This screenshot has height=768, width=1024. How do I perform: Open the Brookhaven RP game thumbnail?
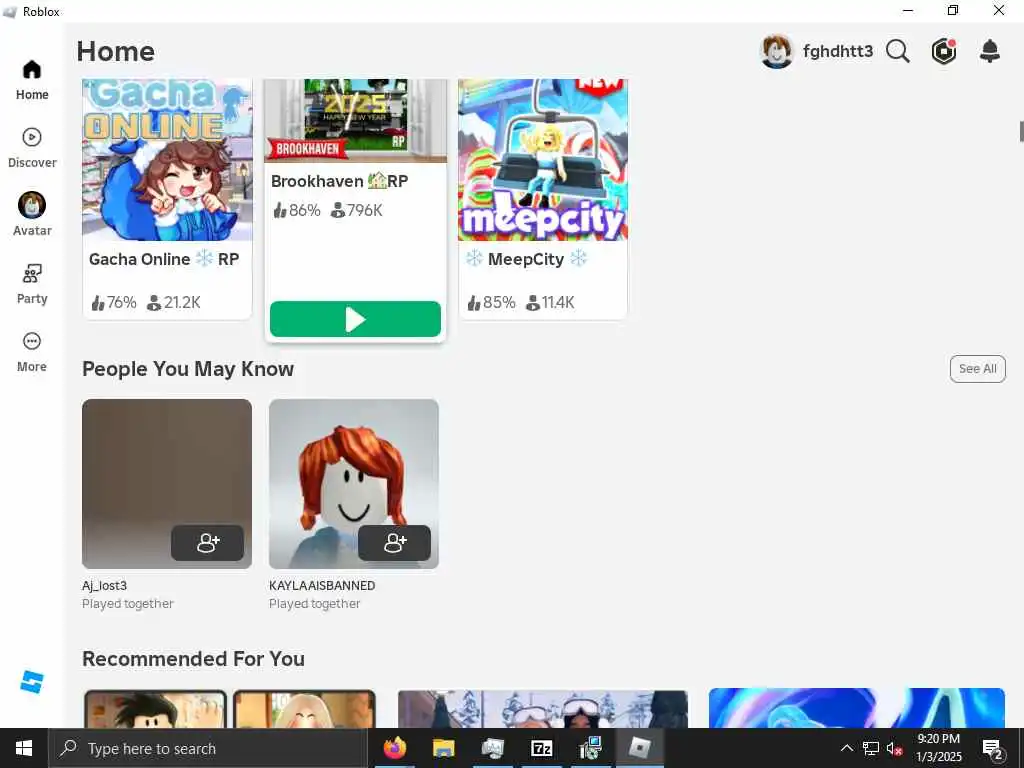356,121
